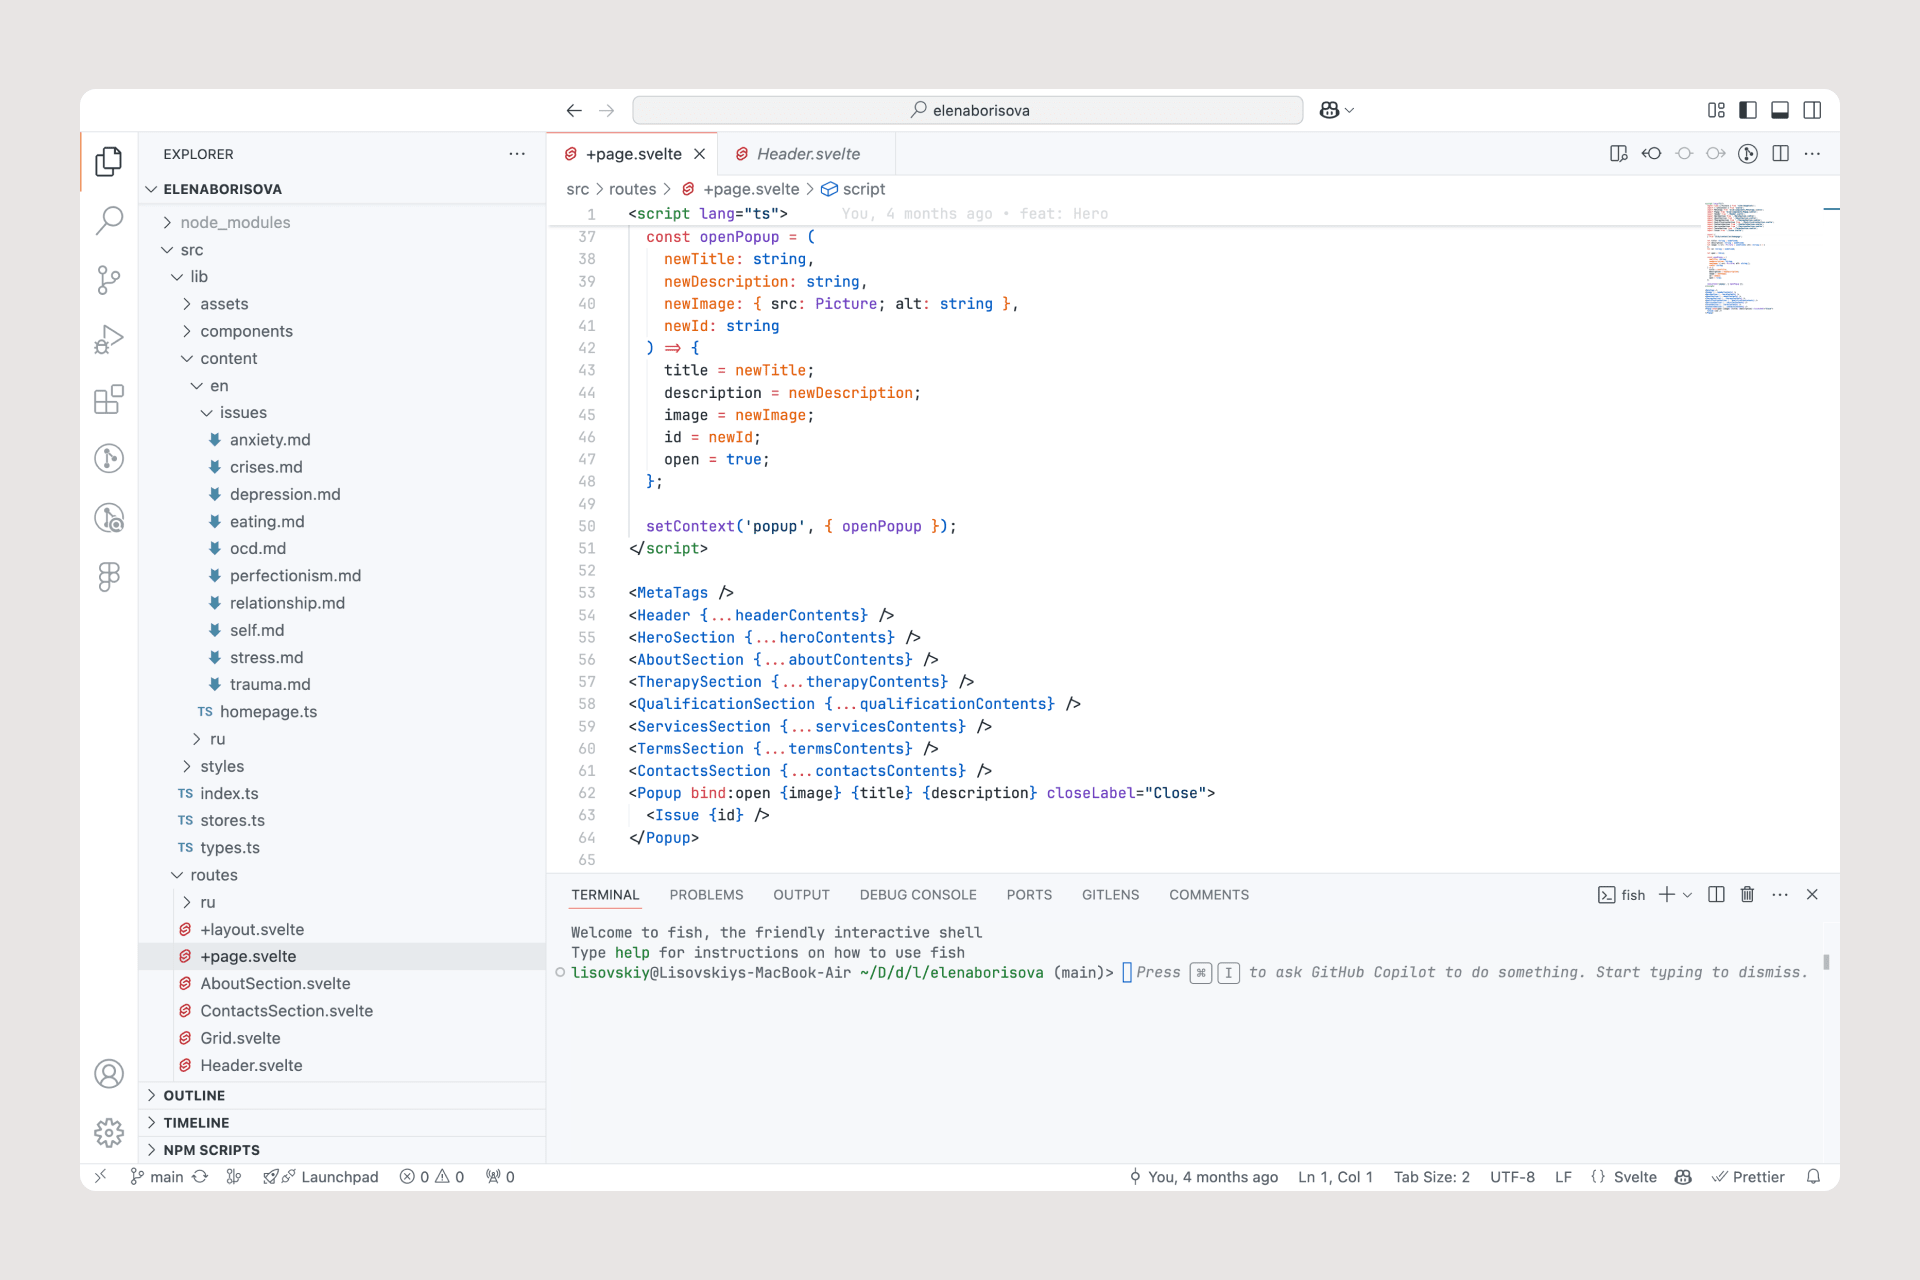The image size is (1920, 1280).
Task: Create a new terminal with plus icon
Action: (x=1667, y=895)
